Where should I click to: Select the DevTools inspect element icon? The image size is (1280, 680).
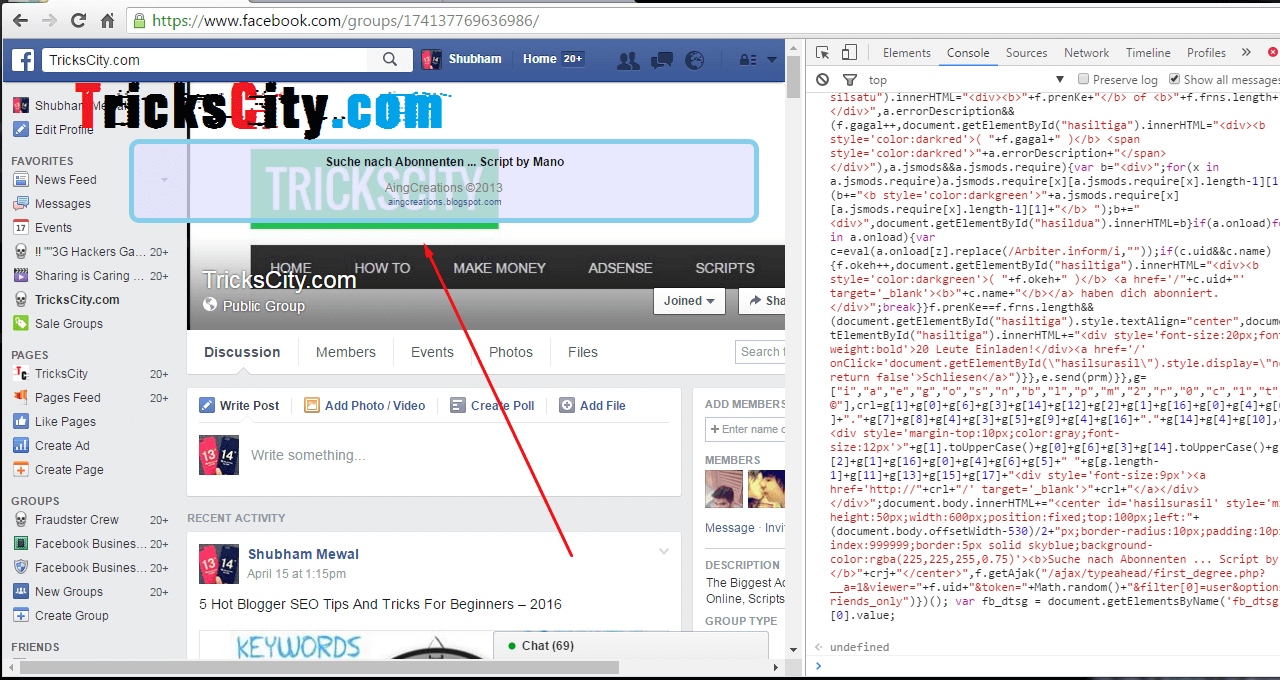(823, 53)
